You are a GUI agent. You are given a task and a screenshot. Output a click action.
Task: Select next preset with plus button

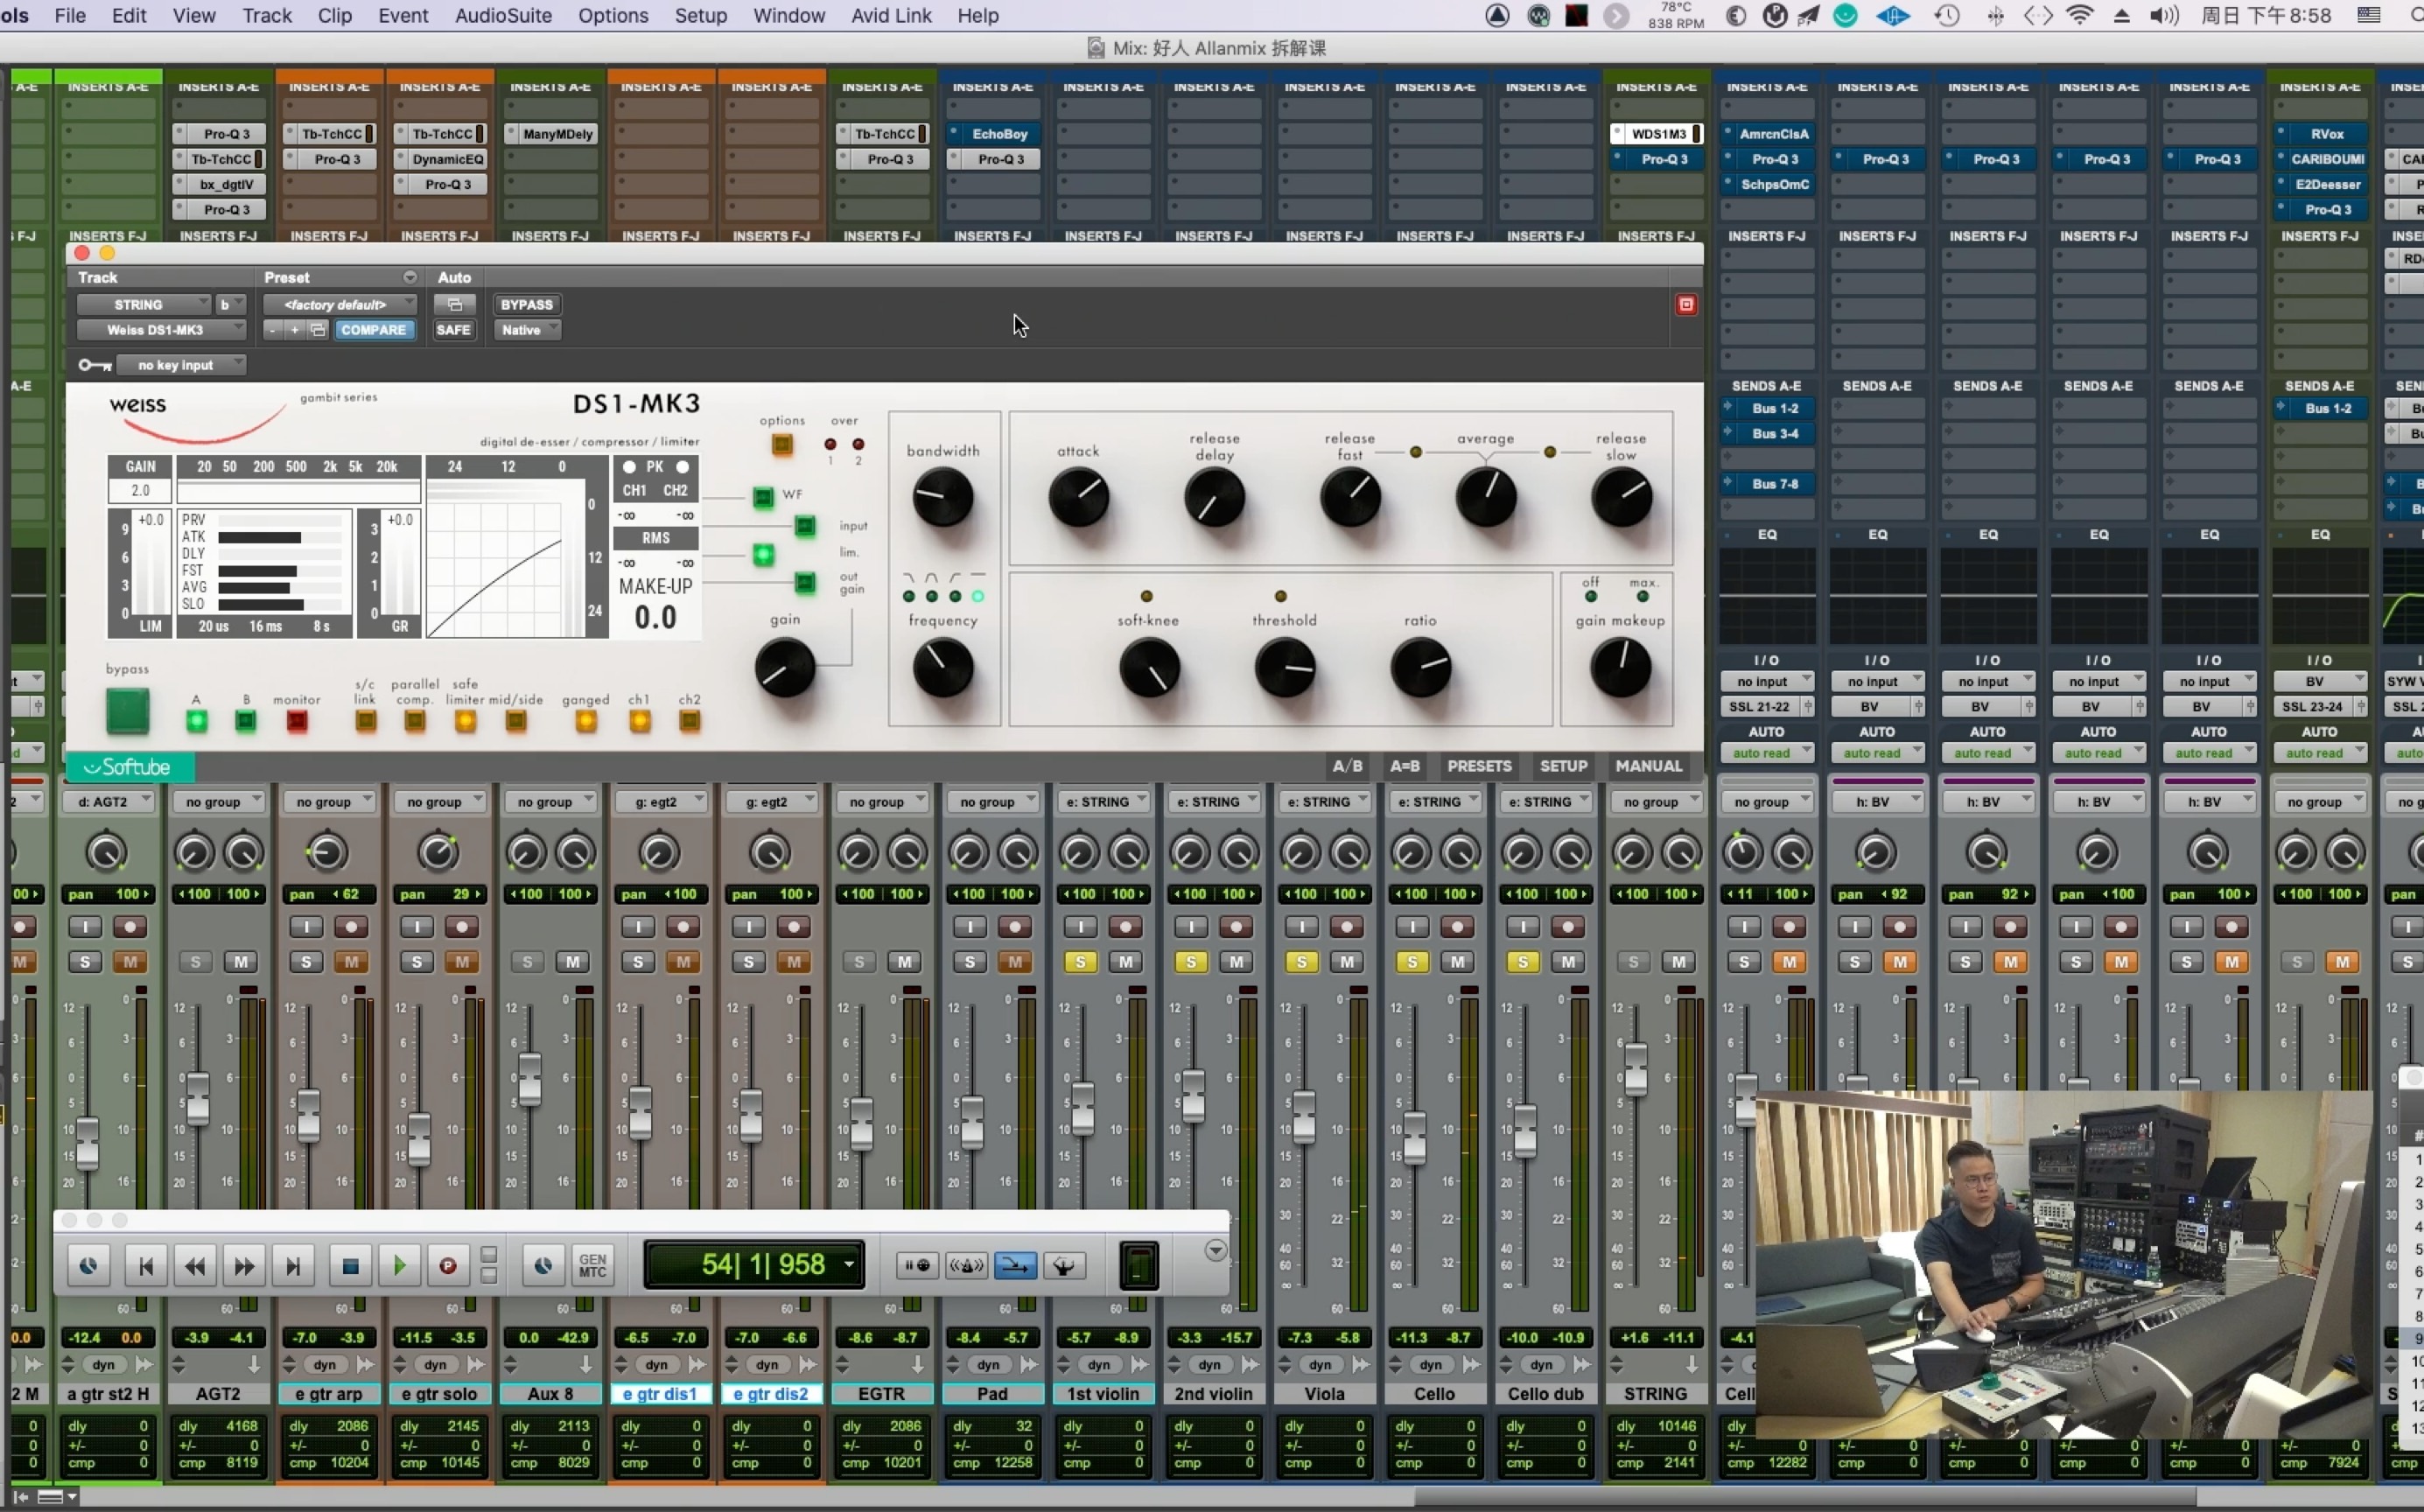tap(295, 330)
